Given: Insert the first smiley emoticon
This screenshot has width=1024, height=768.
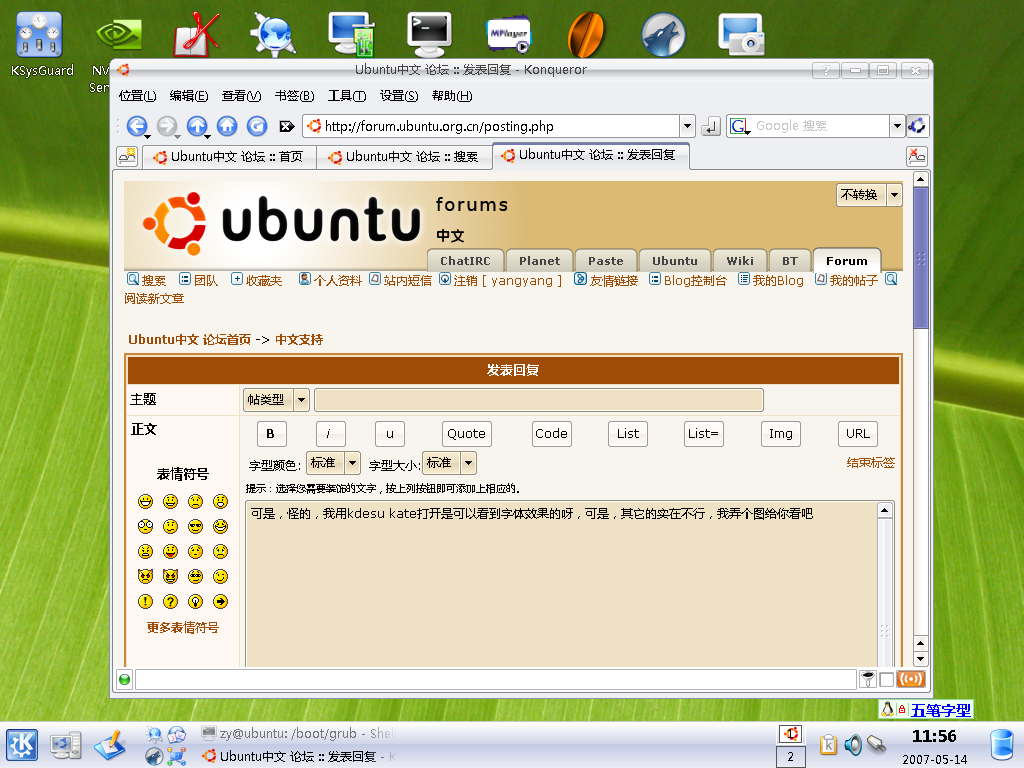Looking at the screenshot, I should 145,501.
